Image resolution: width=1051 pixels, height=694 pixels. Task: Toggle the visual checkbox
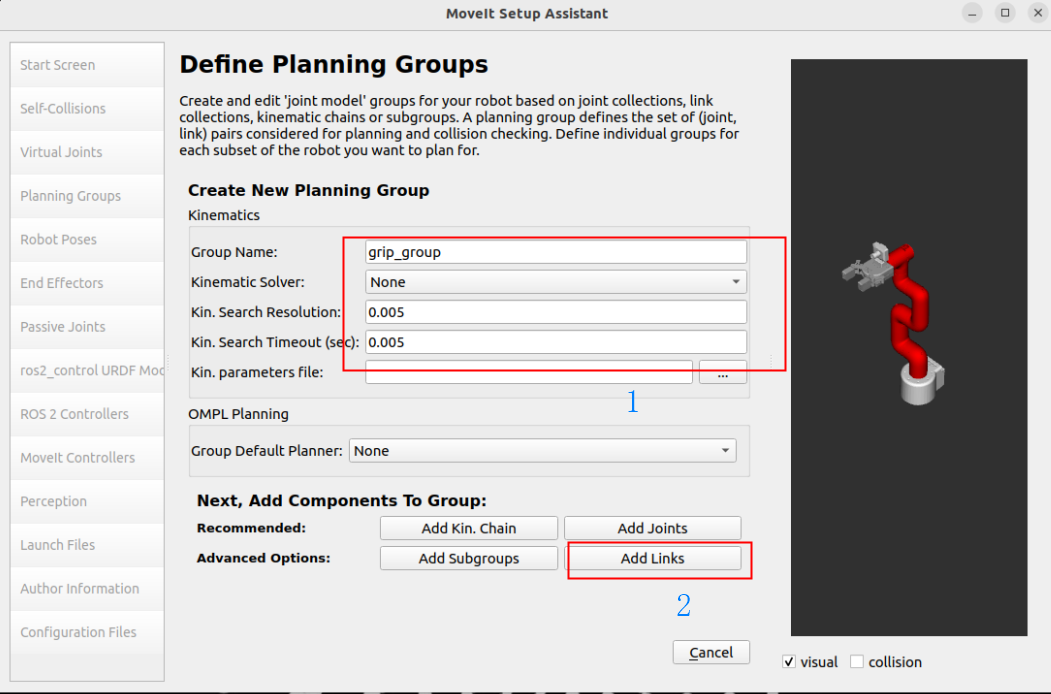tap(789, 662)
